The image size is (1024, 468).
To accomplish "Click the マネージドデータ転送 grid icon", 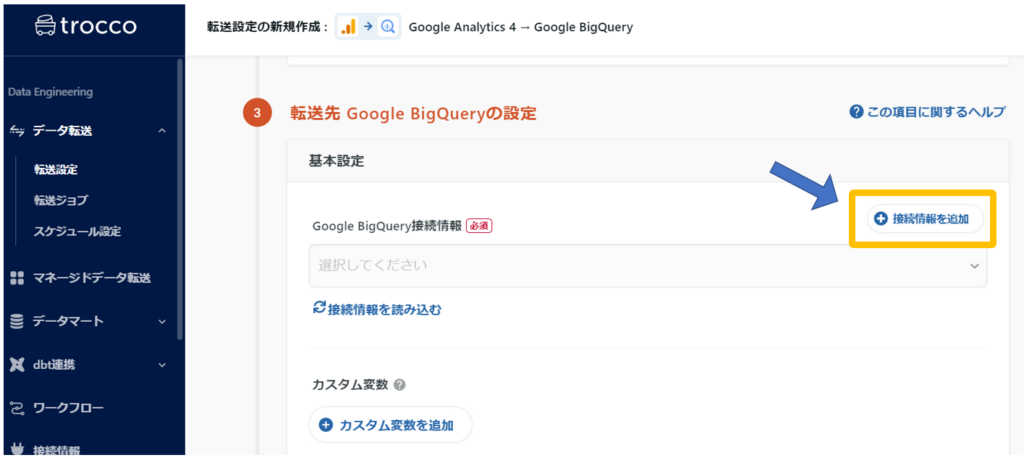I will [x=16, y=277].
